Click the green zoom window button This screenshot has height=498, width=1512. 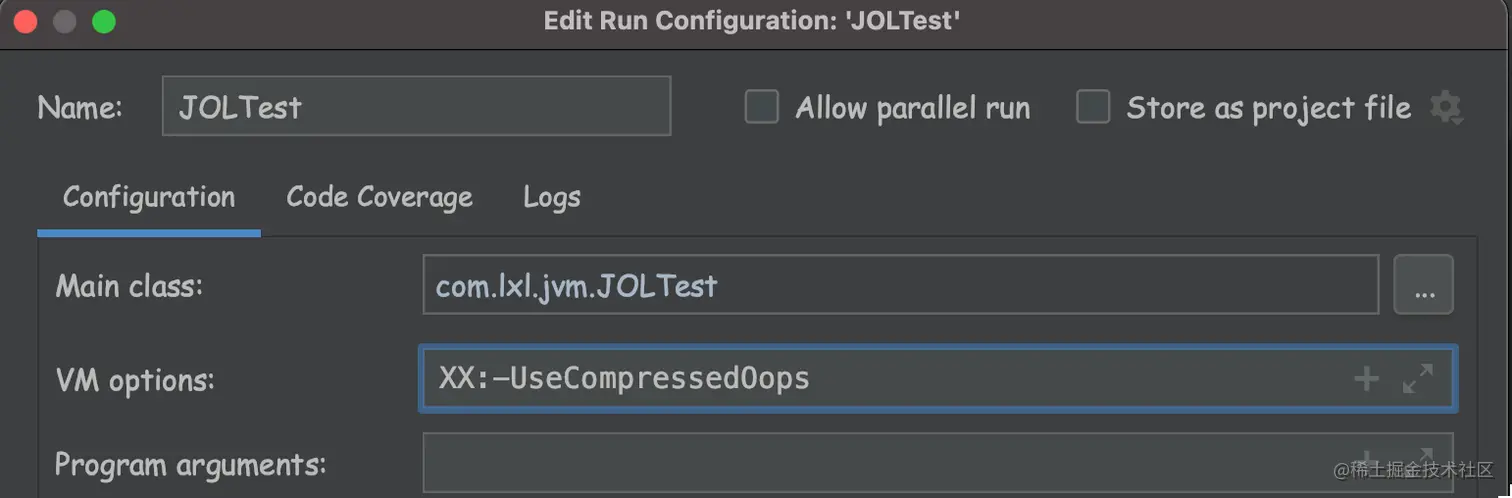point(103,22)
